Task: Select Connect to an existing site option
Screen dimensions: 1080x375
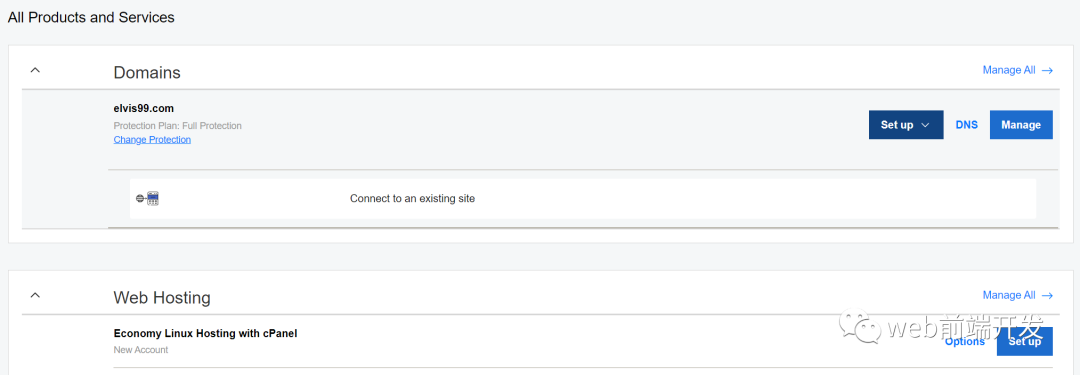Action: click(x=583, y=199)
